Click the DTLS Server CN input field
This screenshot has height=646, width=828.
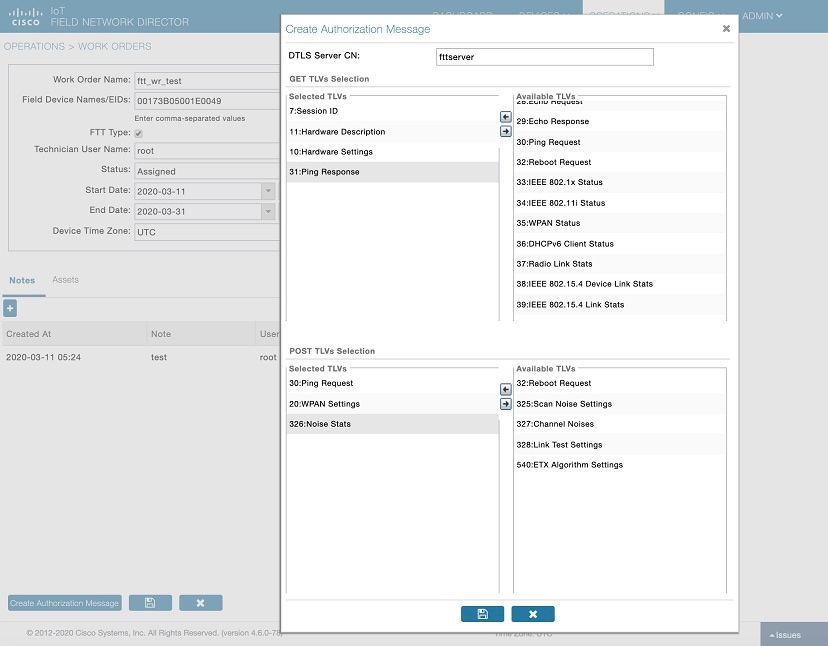click(x=544, y=57)
